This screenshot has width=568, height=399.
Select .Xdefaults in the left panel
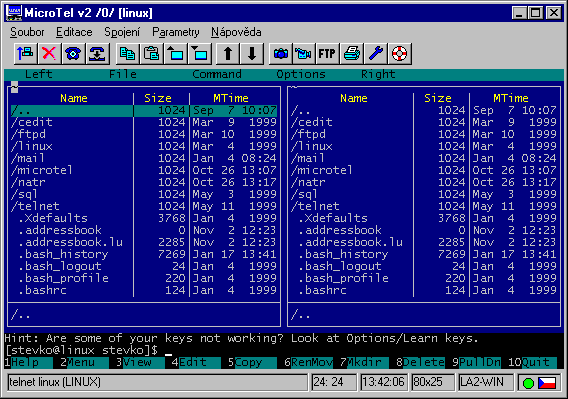coord(143,218)
